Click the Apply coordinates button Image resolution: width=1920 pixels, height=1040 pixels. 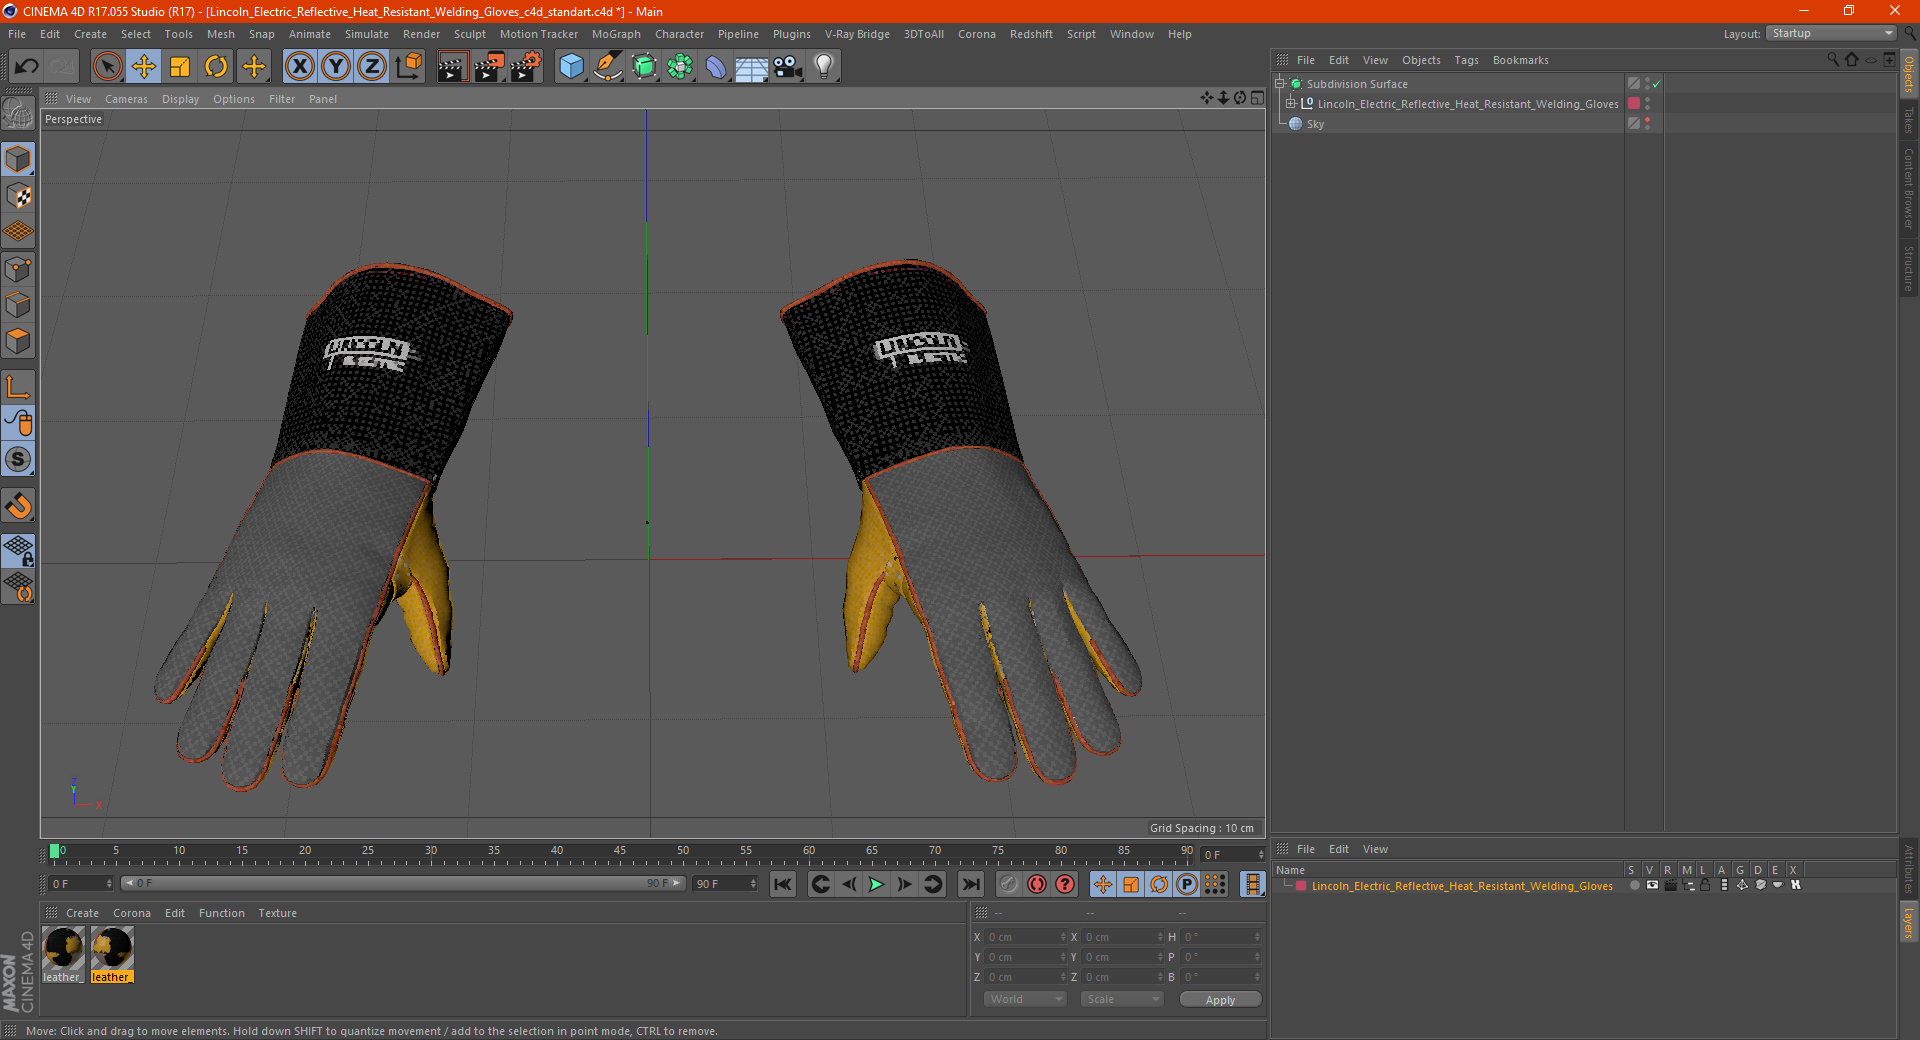(x=1220, y=1000)
